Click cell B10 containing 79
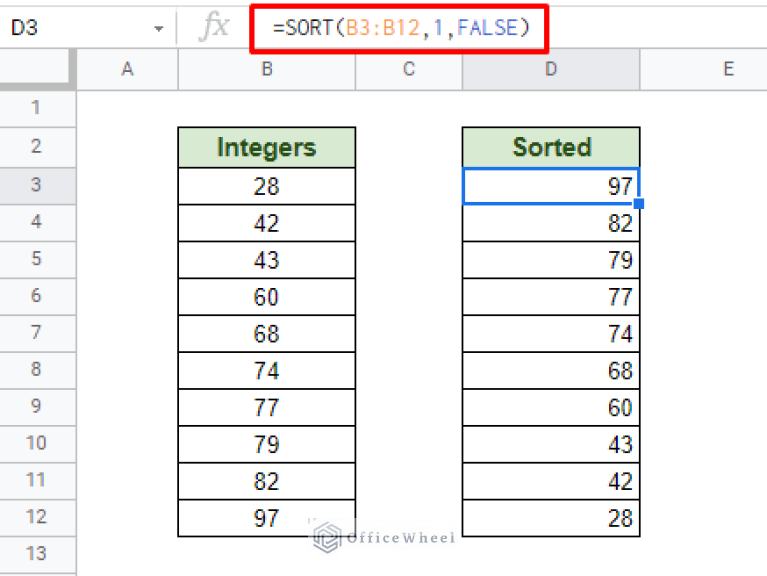 267,444
